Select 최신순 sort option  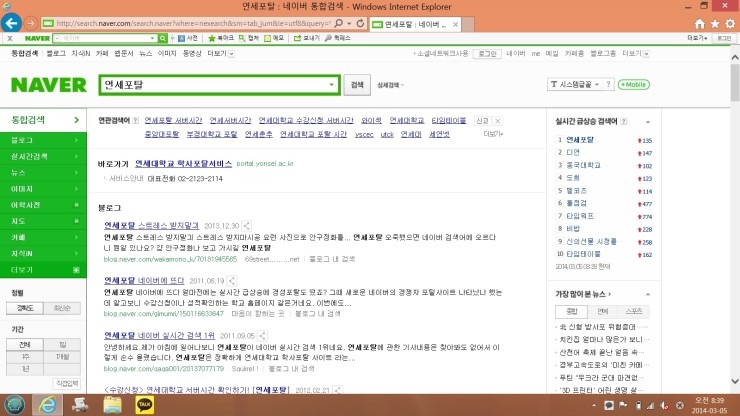tap(62, 308)
